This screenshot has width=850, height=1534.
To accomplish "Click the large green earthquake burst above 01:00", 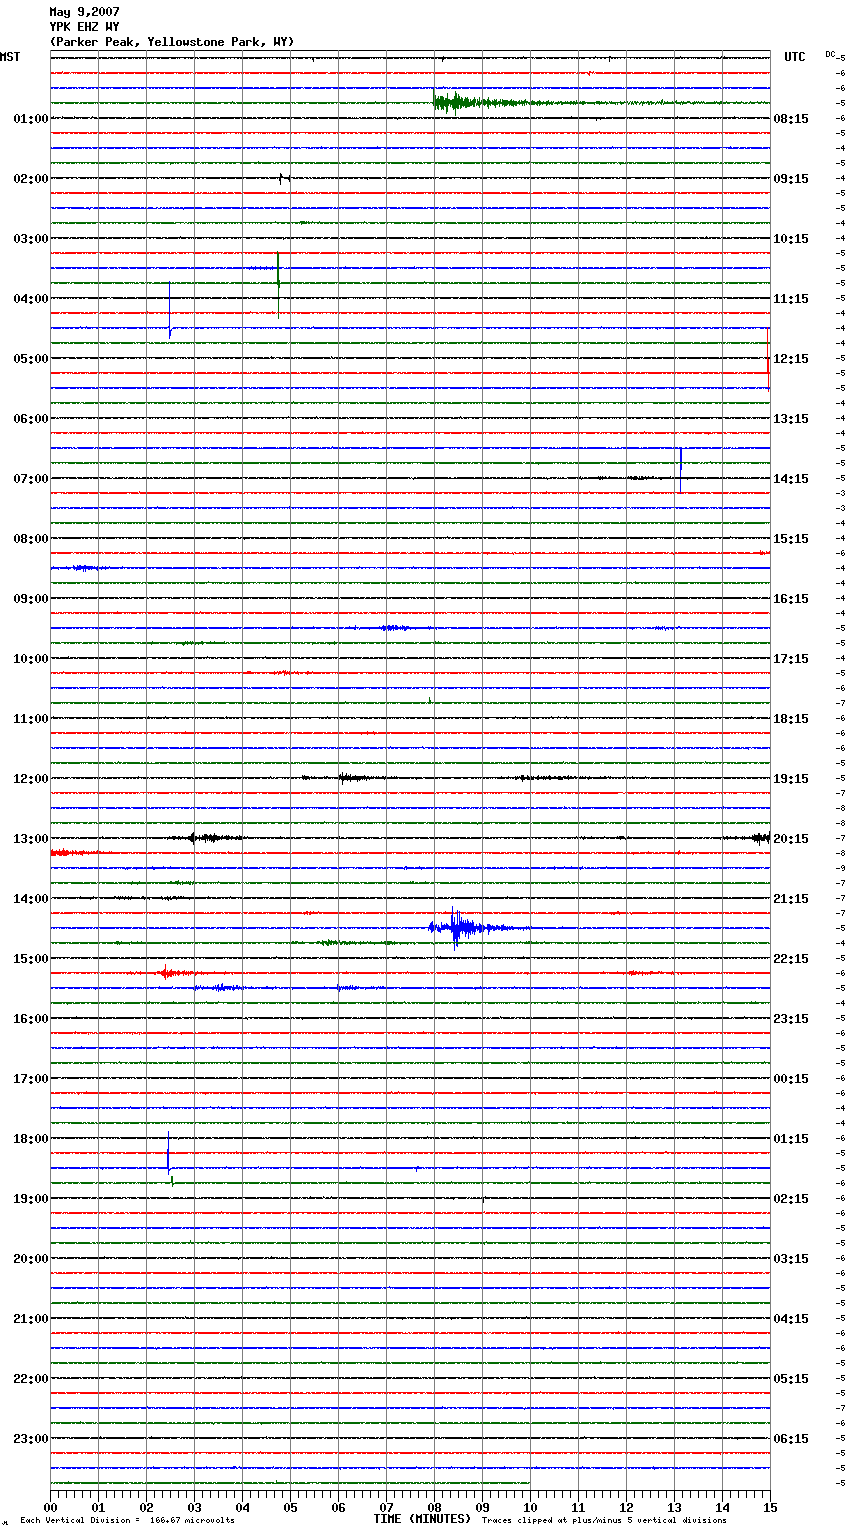I will [x=480, y=101].
